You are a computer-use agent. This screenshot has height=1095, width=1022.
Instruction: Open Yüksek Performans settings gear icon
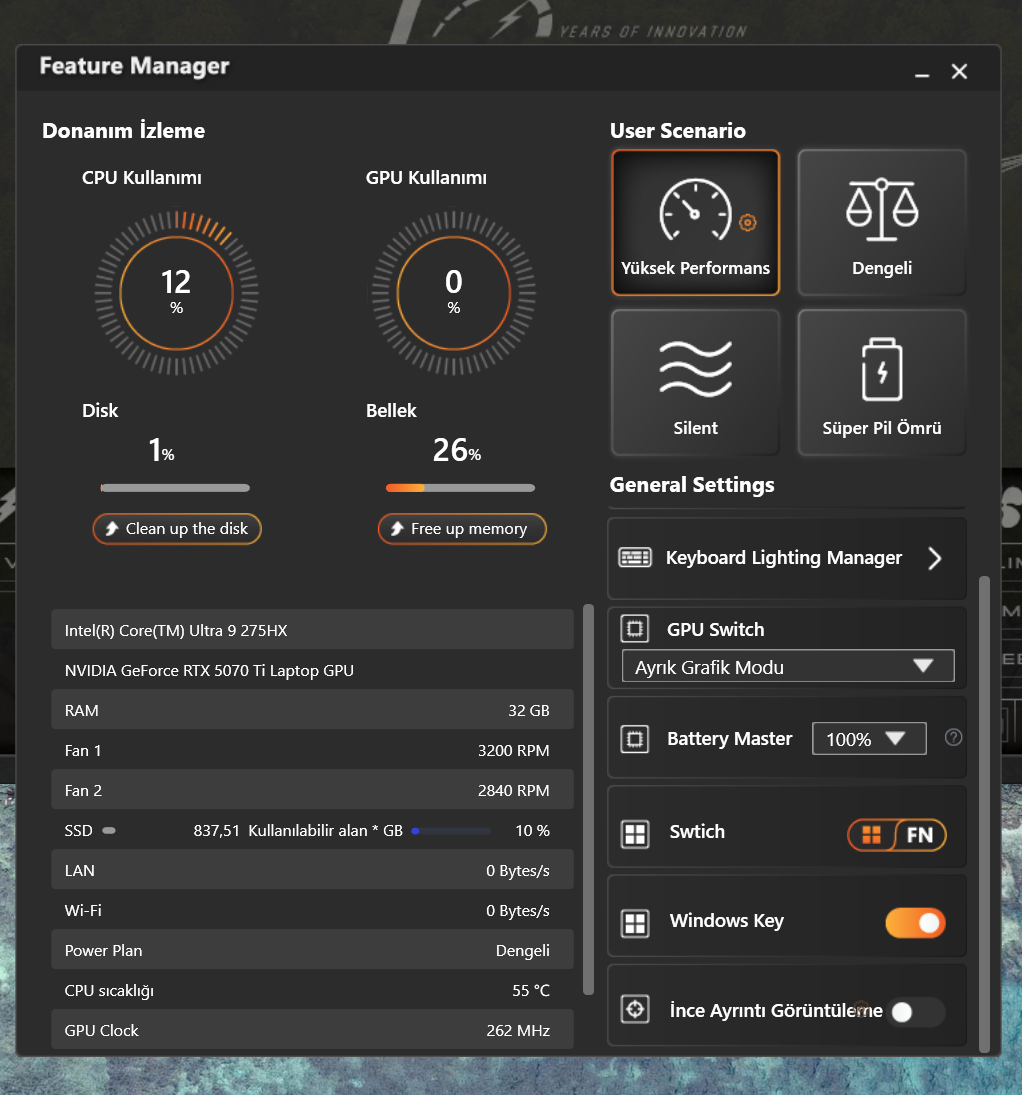pos(747,223)
